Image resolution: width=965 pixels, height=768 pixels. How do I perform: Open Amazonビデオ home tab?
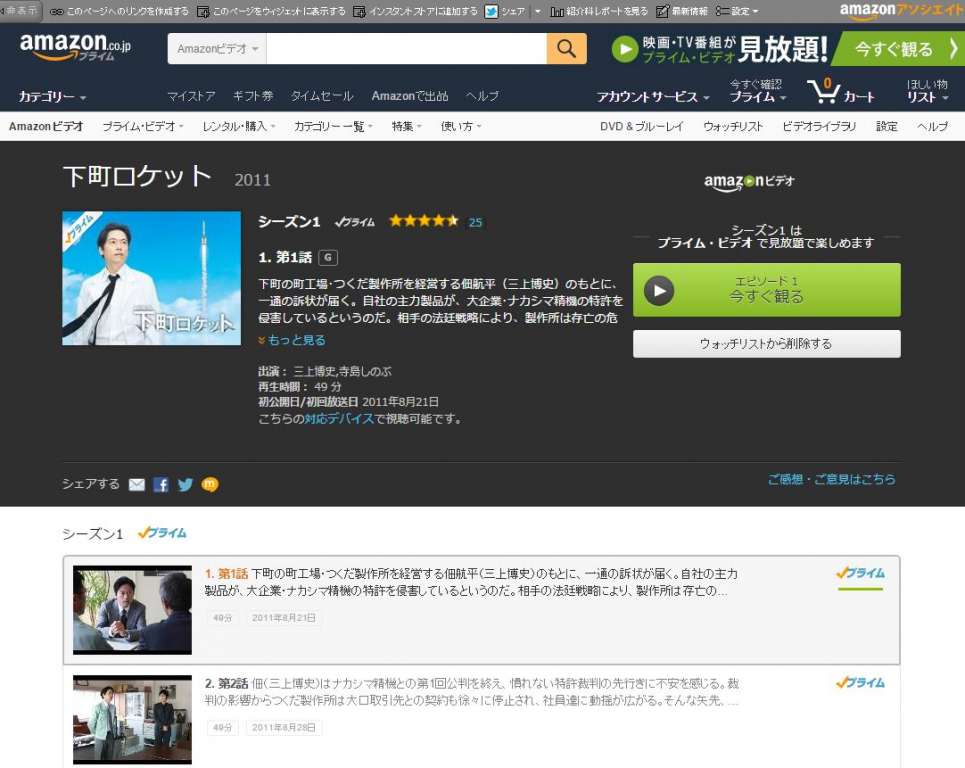(x=46, y=126)
